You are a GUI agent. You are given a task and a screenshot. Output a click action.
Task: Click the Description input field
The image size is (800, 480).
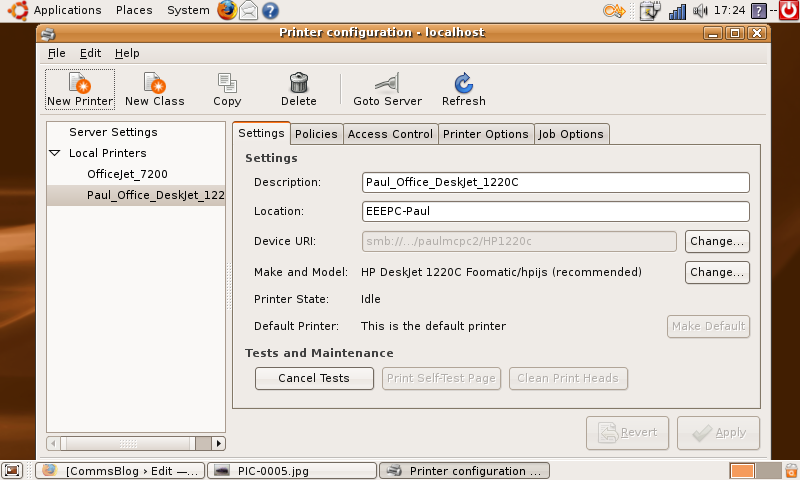tap(556, 183)
